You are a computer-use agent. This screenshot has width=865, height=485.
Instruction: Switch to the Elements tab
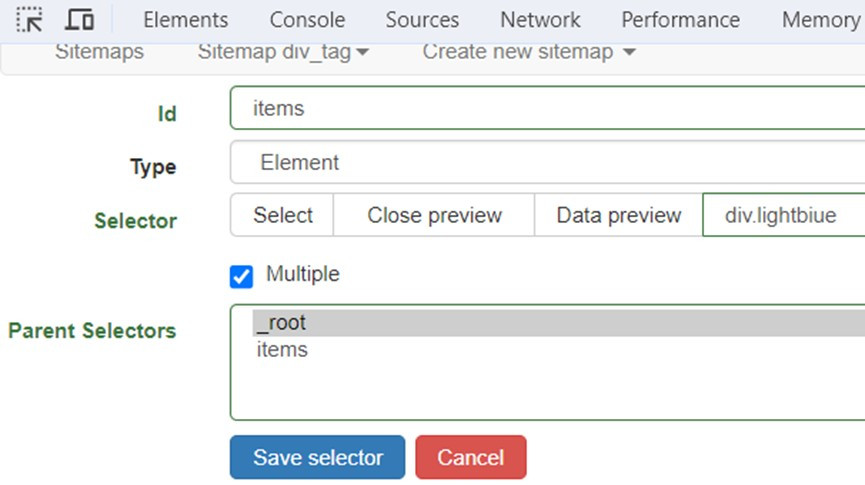pos(185,20)
